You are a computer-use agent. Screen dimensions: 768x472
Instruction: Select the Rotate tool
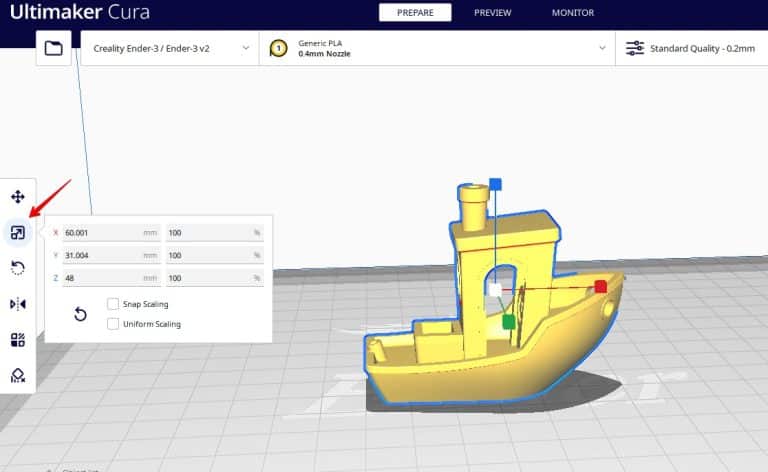(x=18, y=268)
